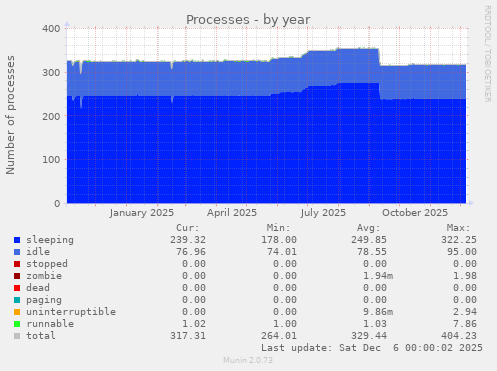The image size is (497, 371).
Task: Click the 'dead' legend label
Action: point(38,288)
